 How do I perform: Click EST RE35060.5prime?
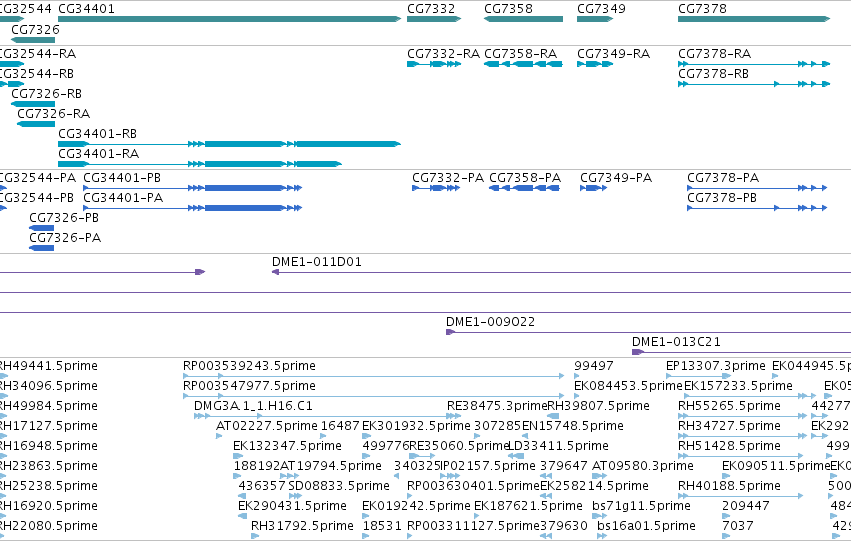[x=459, y=446]
